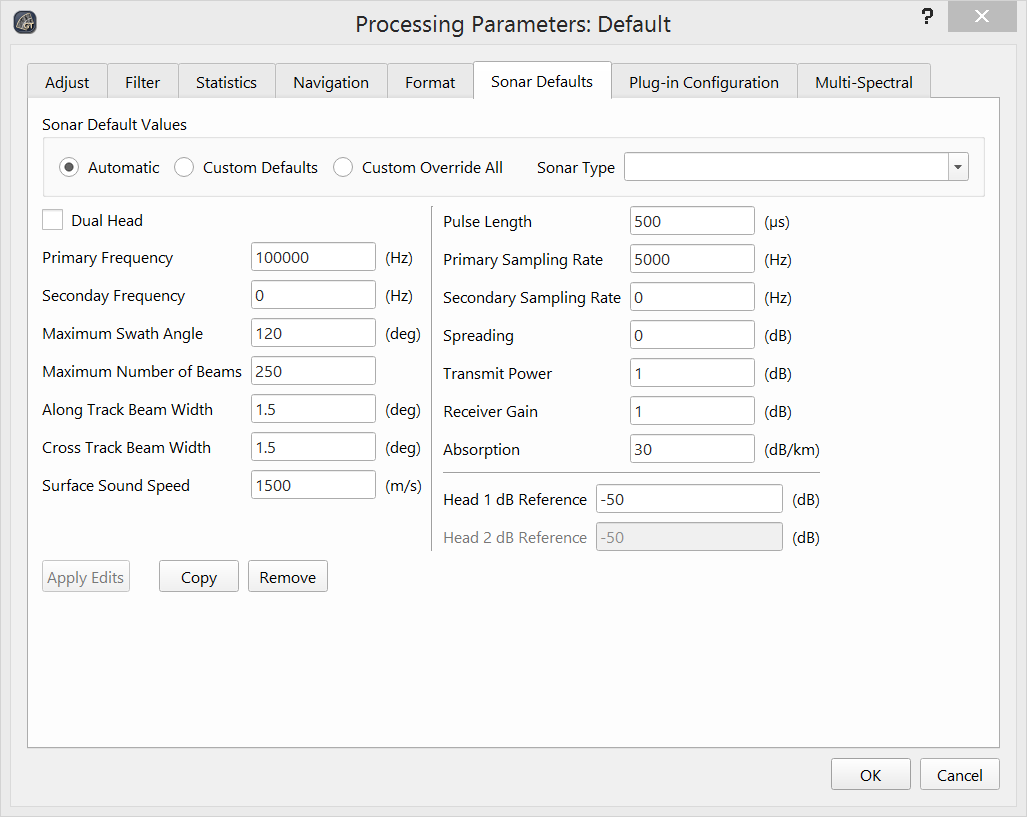
Task: Switch to the Adjust tab
Action: click(x=67, y=82)
